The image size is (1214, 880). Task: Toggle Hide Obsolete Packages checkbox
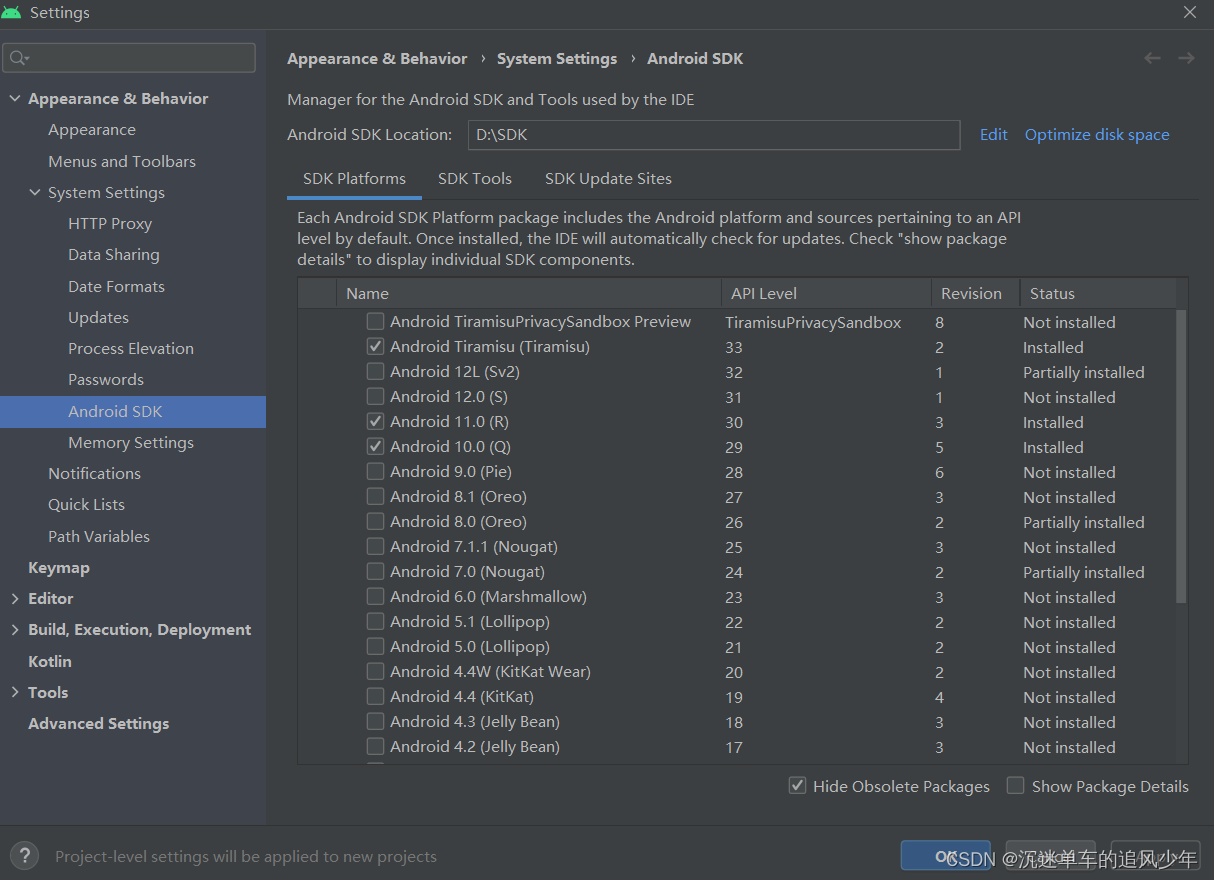[797, 786]
